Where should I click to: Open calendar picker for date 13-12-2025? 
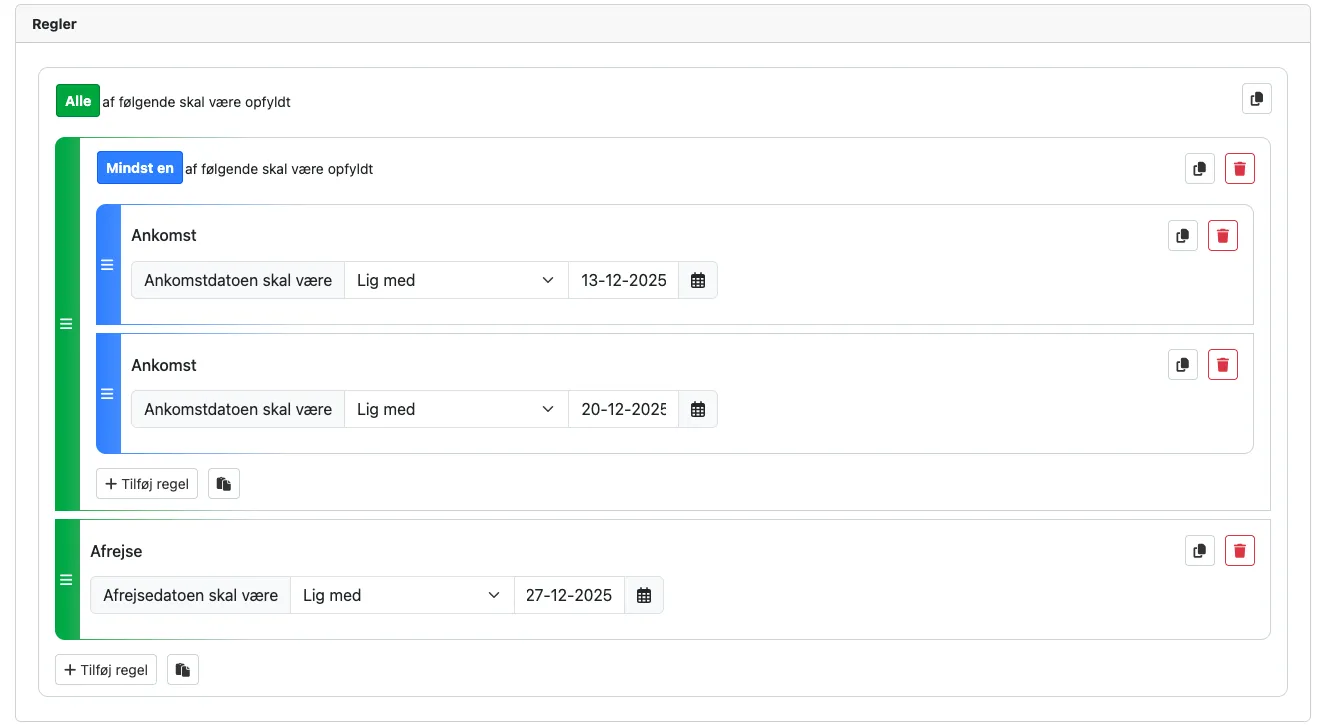point(698,281)
